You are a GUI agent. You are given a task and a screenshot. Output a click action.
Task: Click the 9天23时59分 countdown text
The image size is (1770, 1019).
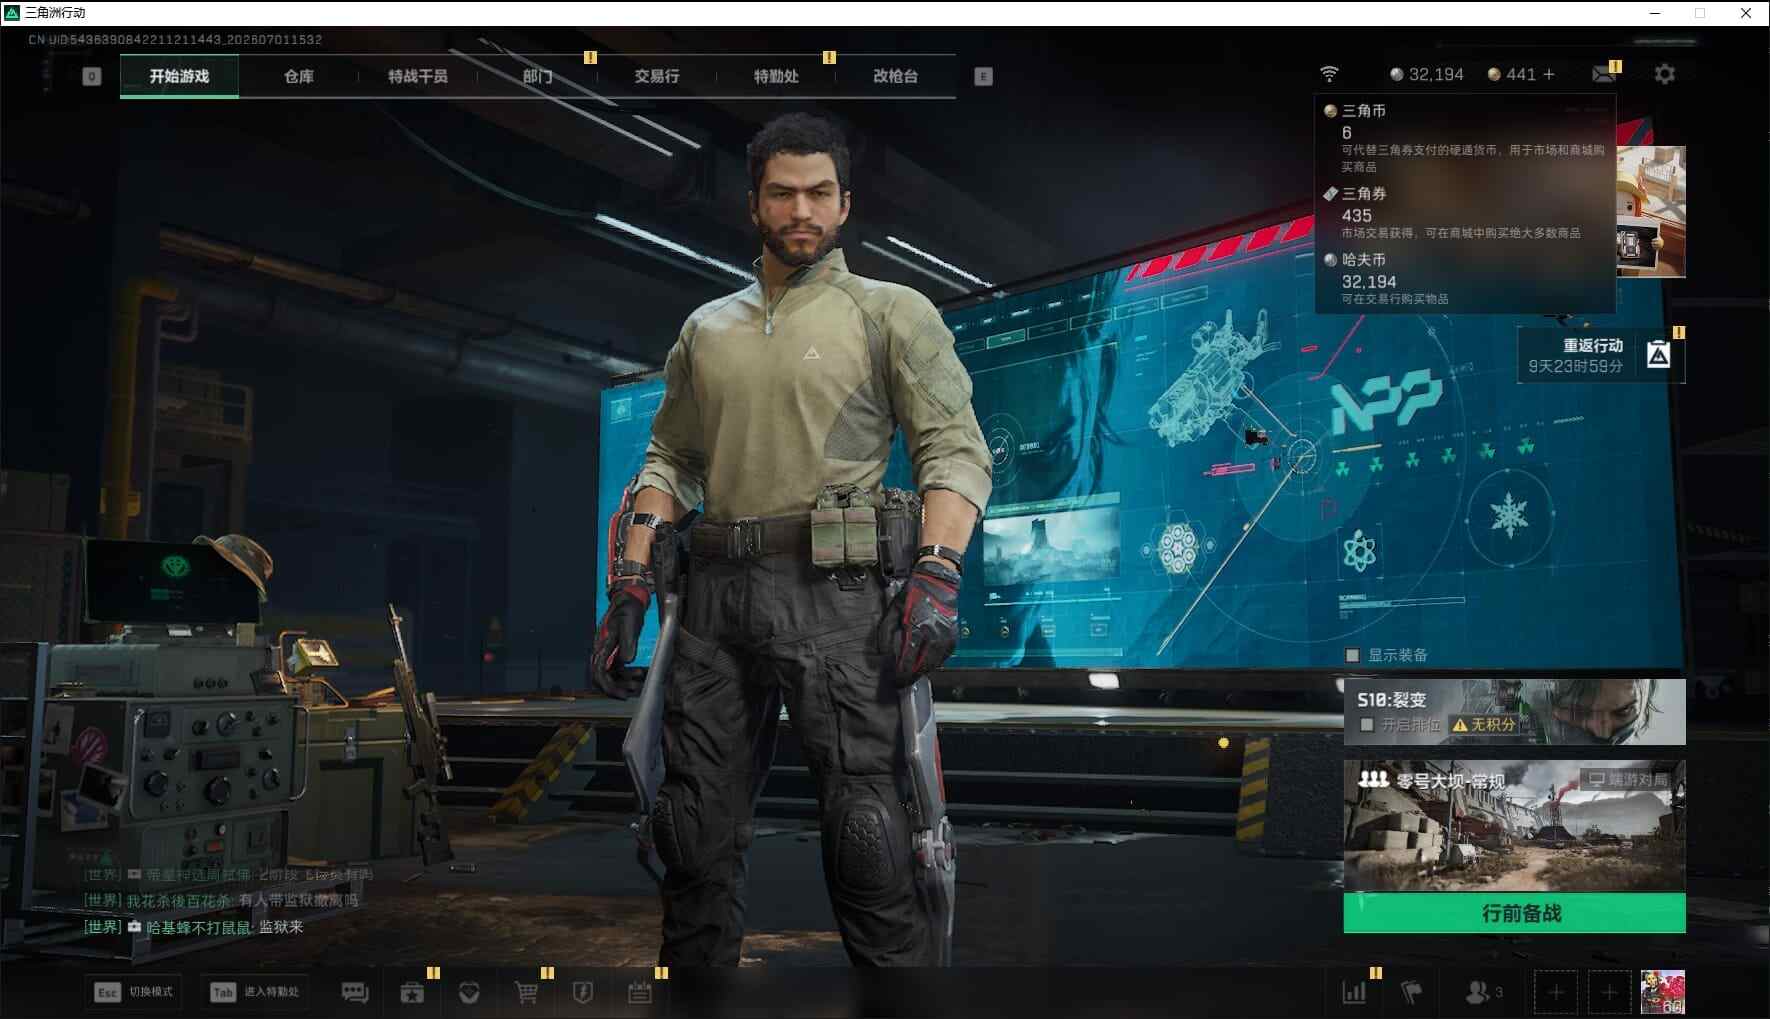[x=1575, y=367]
